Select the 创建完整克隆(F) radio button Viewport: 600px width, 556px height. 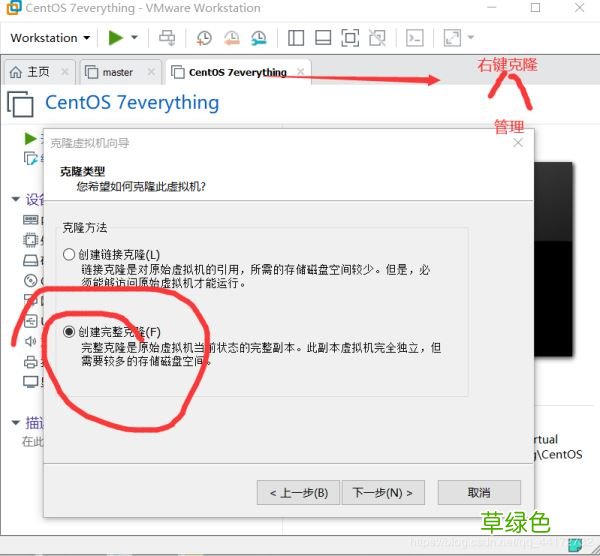point(68,331)
